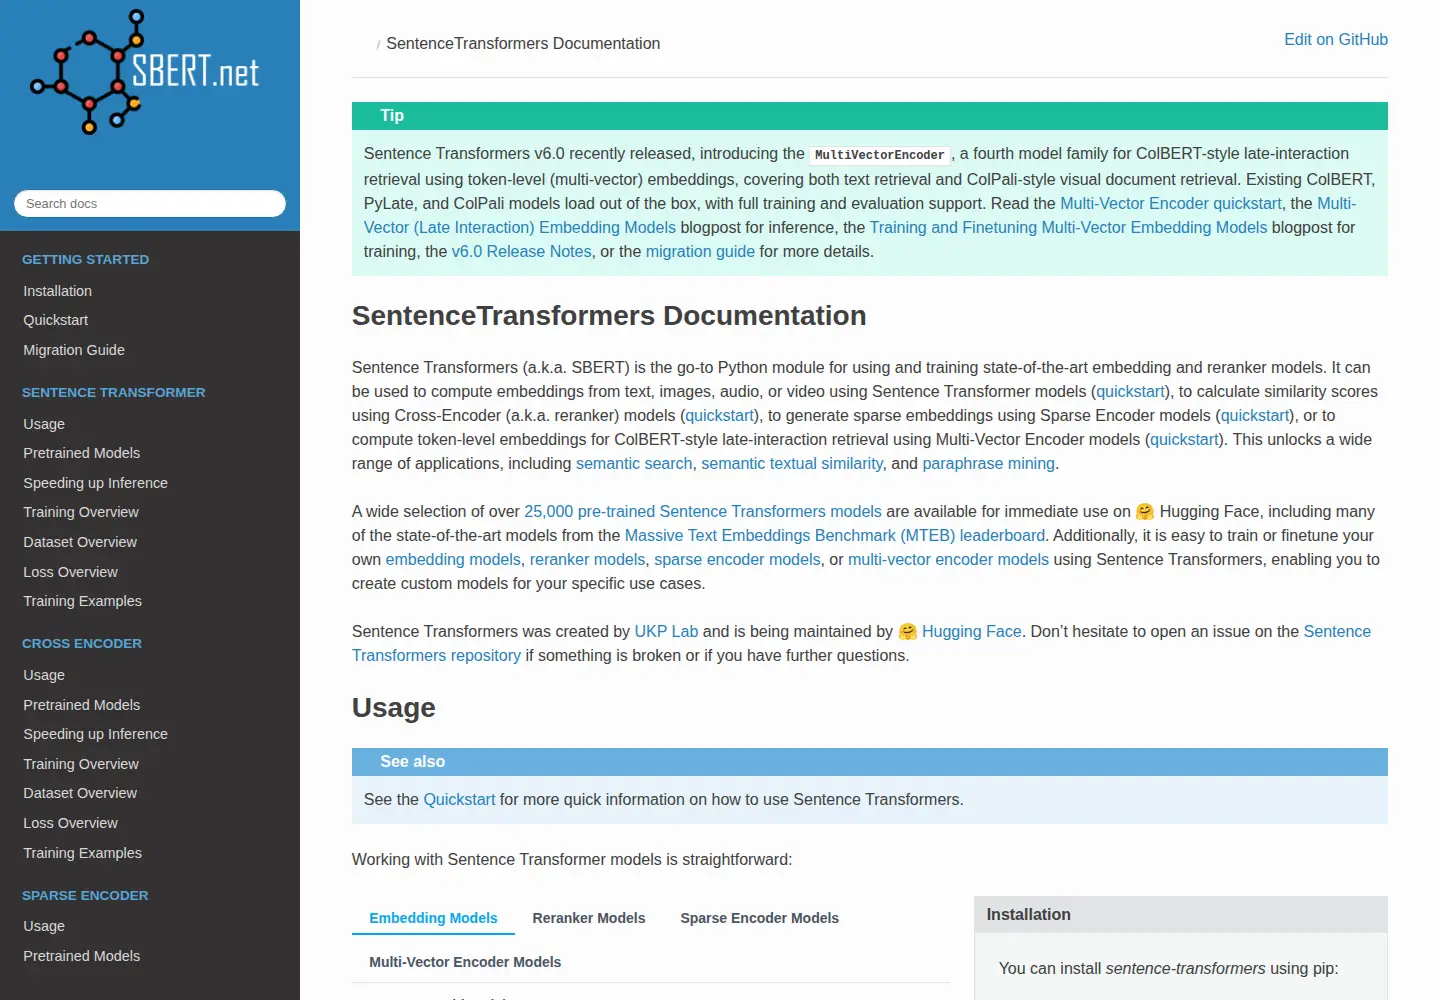Follow the Multi-Vector Encoder quickstart link
The image size is (1440, 1000).
1171,203
